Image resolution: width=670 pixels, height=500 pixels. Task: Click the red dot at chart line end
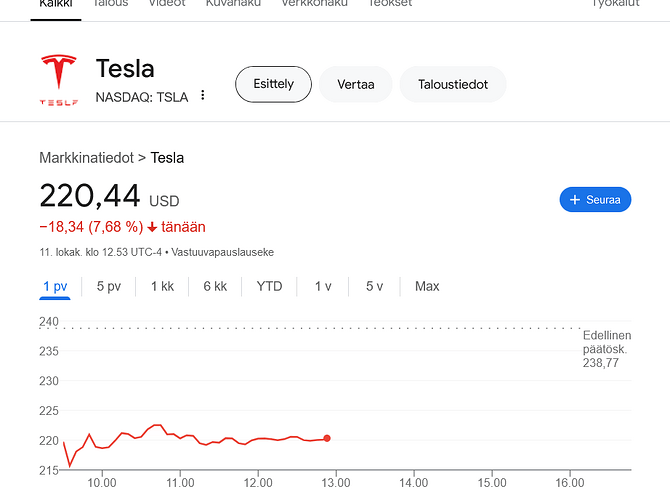point(327,438)
